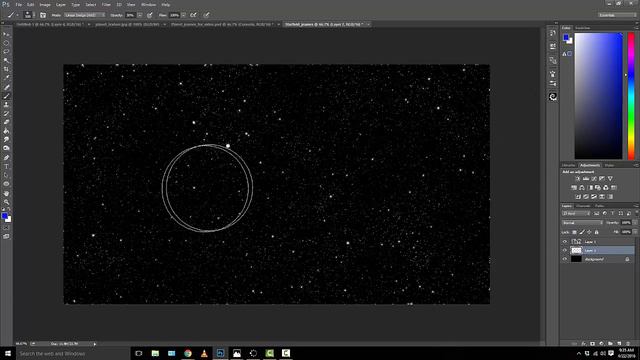
Task: Select the Quick Selection tool
Action: tap(6, 60)
